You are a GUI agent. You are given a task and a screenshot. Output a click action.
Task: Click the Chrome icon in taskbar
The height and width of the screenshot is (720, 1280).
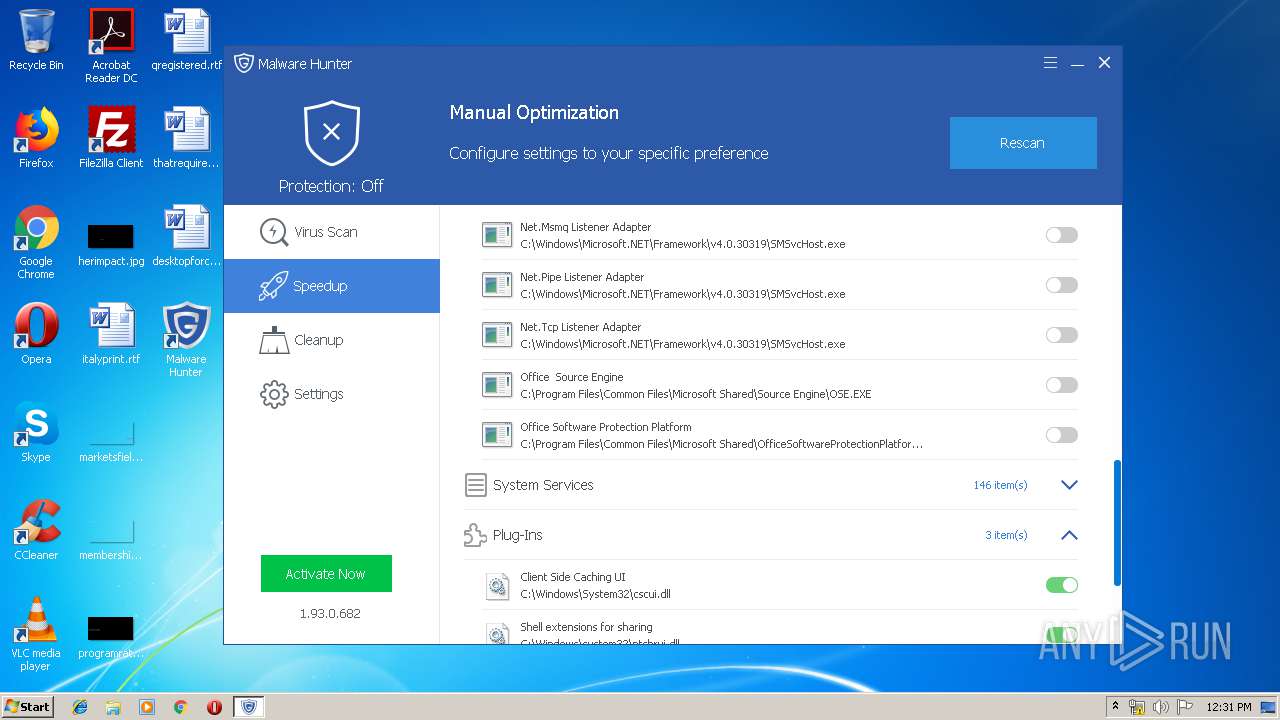point(180,707)
